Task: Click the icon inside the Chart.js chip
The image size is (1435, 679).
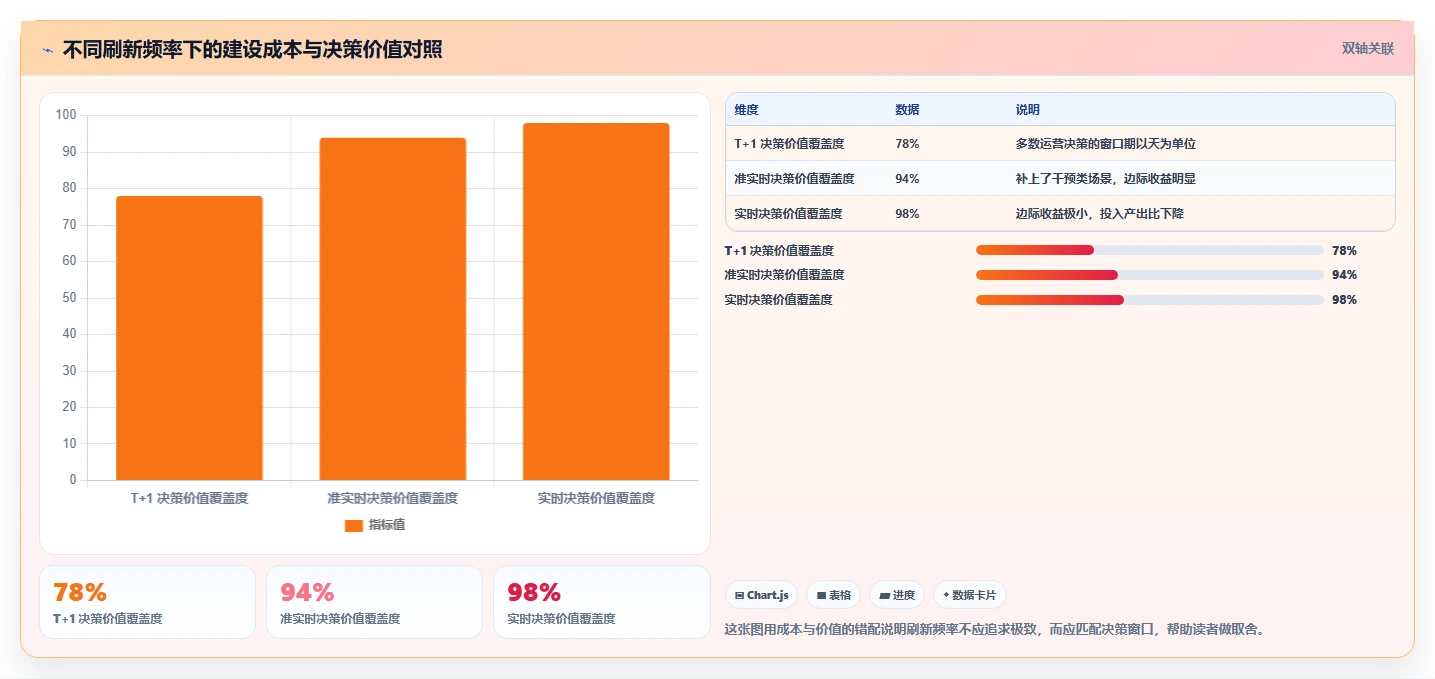Action: tap(739, 596)
